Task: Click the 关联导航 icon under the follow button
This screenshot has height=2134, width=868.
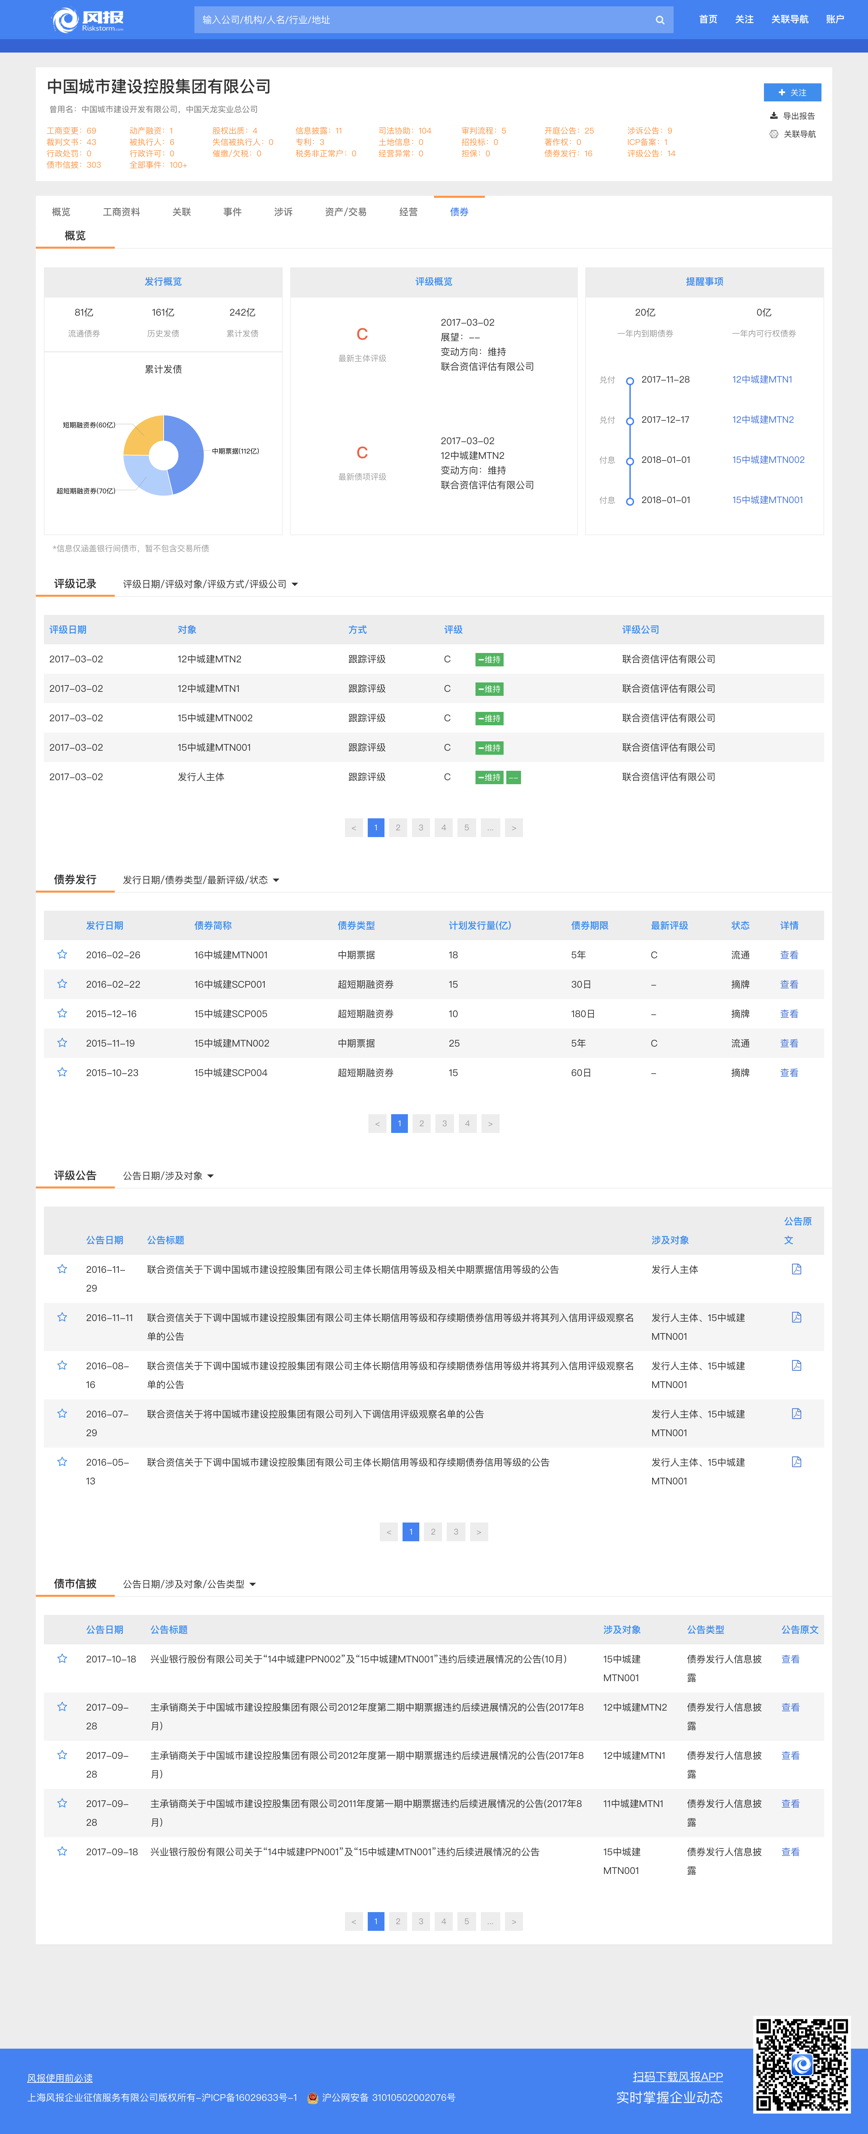Action: coord(774,134)
